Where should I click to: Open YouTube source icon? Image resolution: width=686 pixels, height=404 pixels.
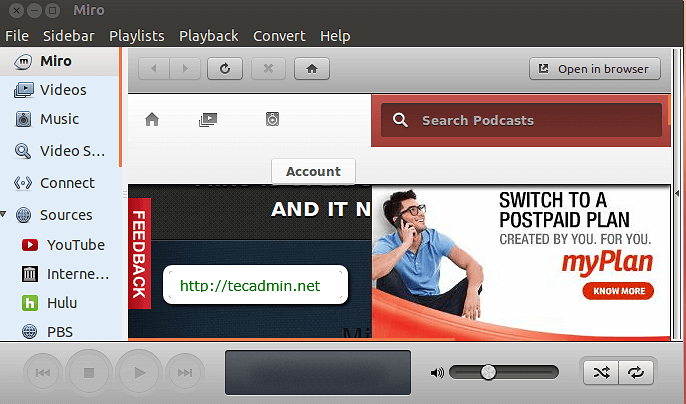coord(30,245)
